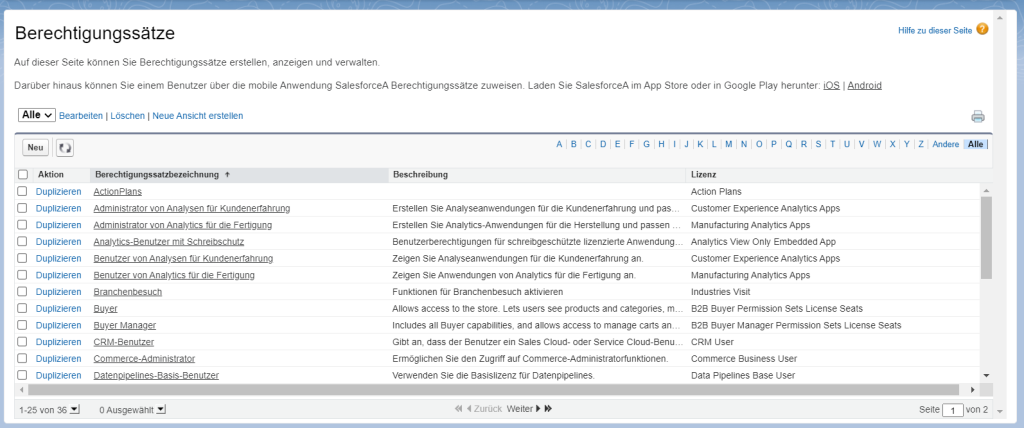Image resolution: width=1024 pixels, height=428 pixels.
Task: Open Neue Ansicht erstellen link
Action: coord(197,116)
